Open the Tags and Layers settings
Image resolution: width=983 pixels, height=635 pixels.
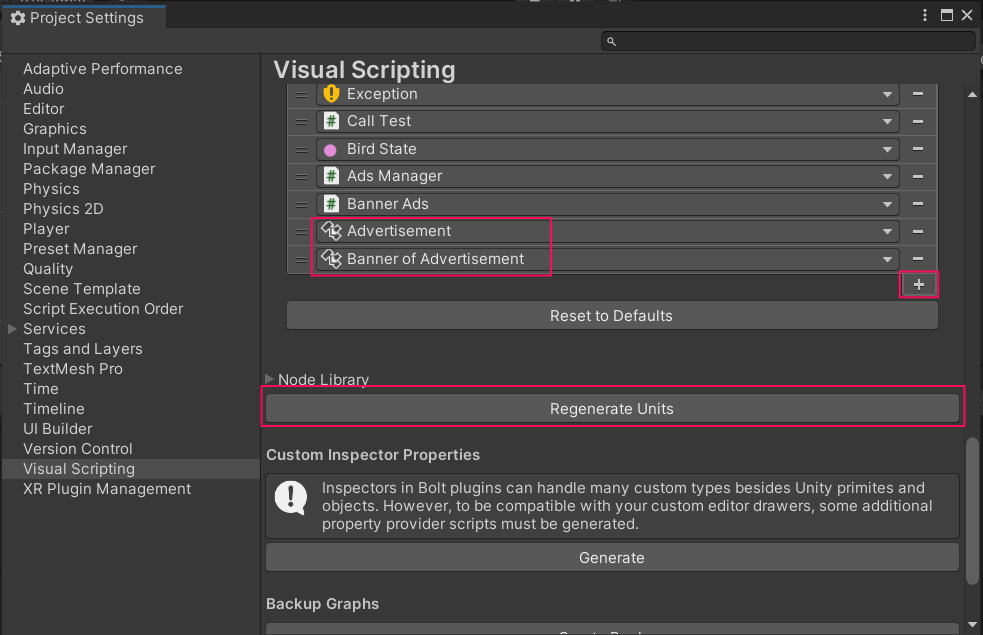click(83, 349)
